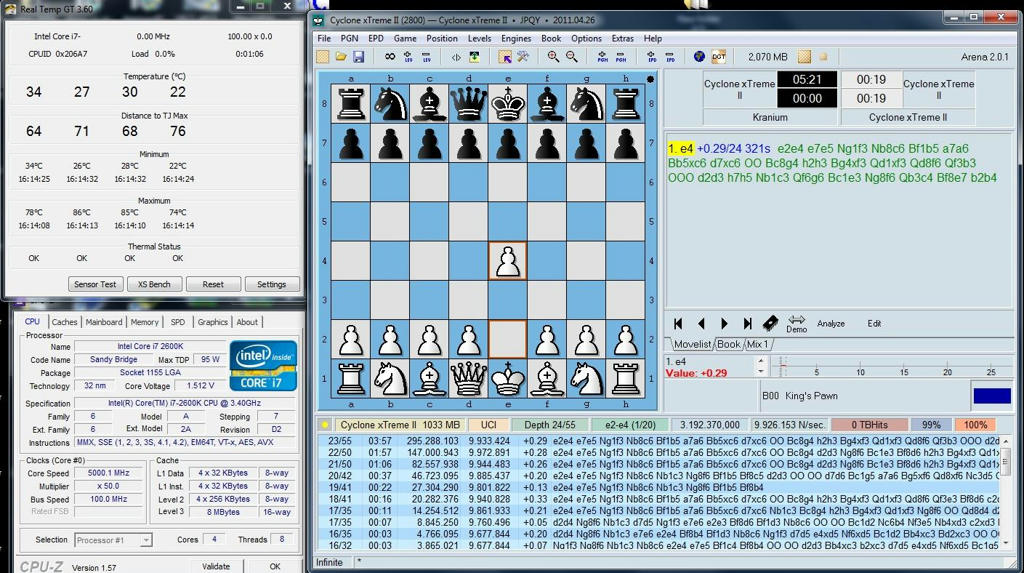Save the game with the floppy disk icon
Viewport: 1024px width, 573px height.
pyautogui.click(x=359, y=57)
